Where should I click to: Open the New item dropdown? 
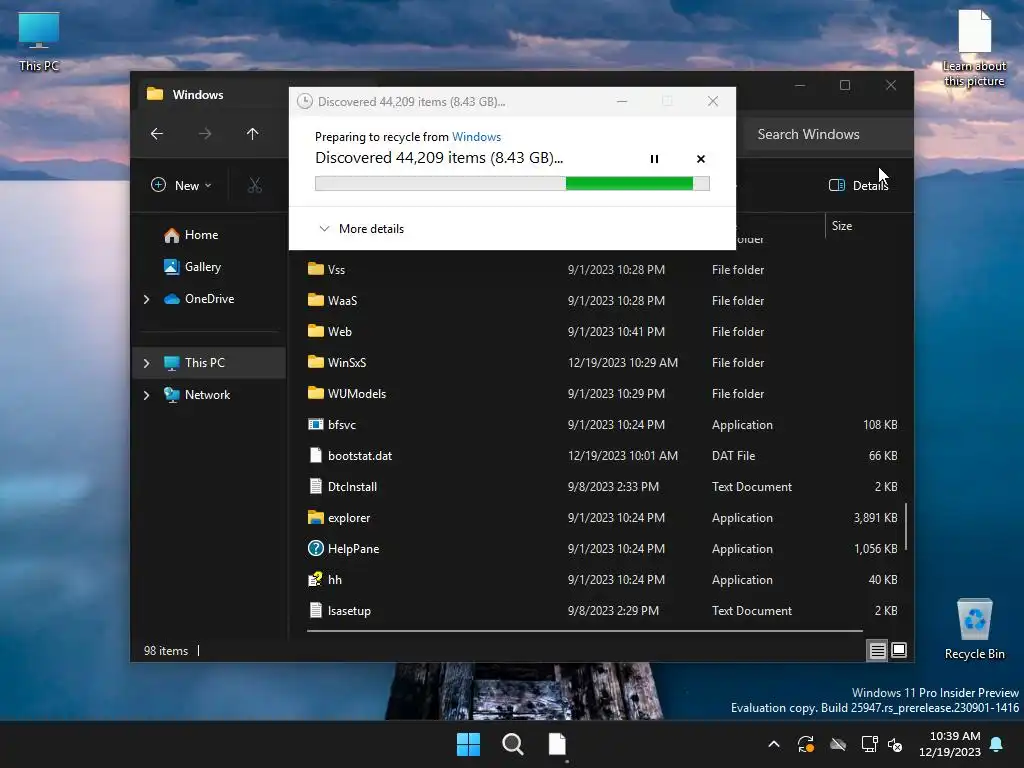coord(182,185)
